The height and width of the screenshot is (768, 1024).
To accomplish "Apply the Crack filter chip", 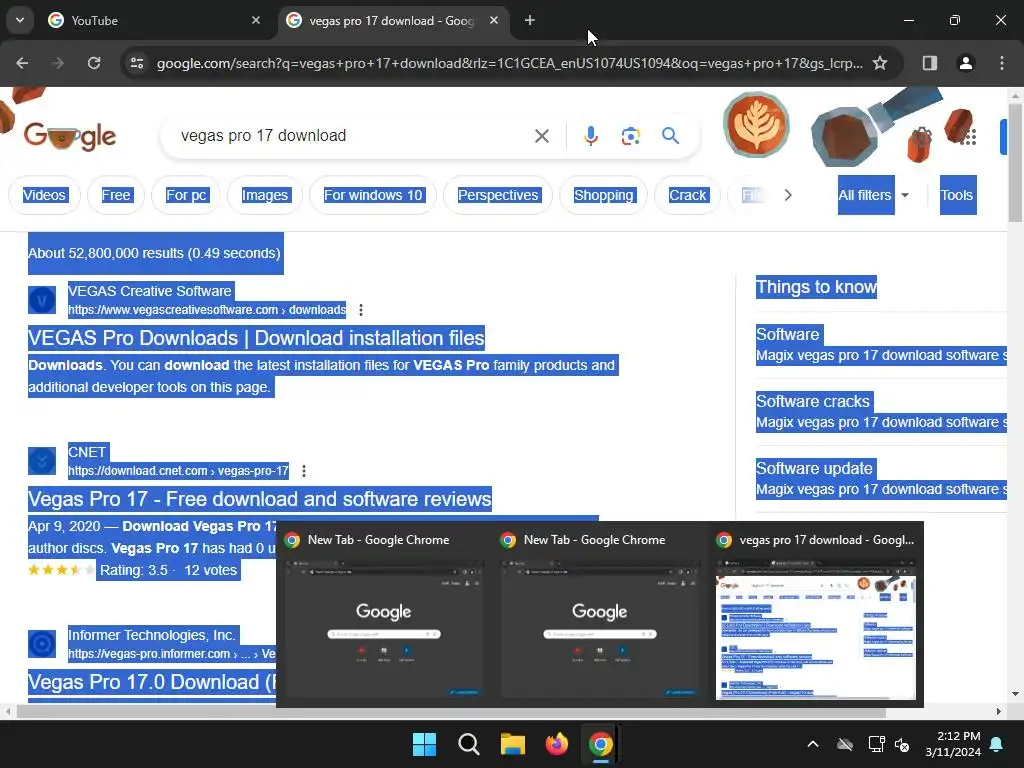I will click(688, 195).
